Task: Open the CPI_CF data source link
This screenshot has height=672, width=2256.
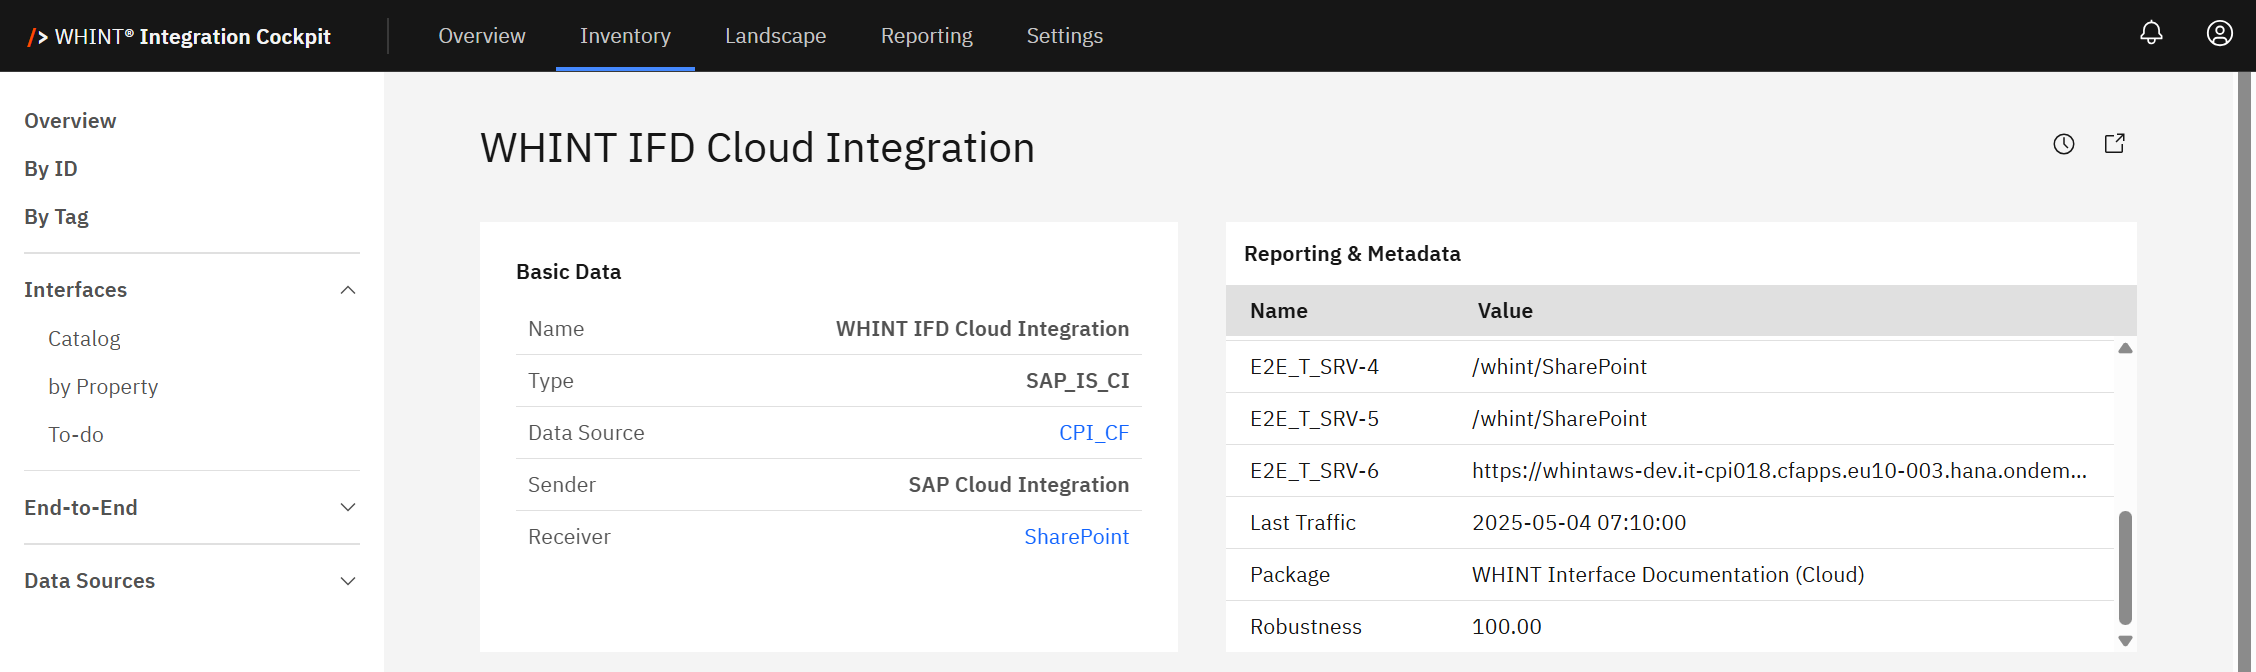Action: tap(1093, 433)
